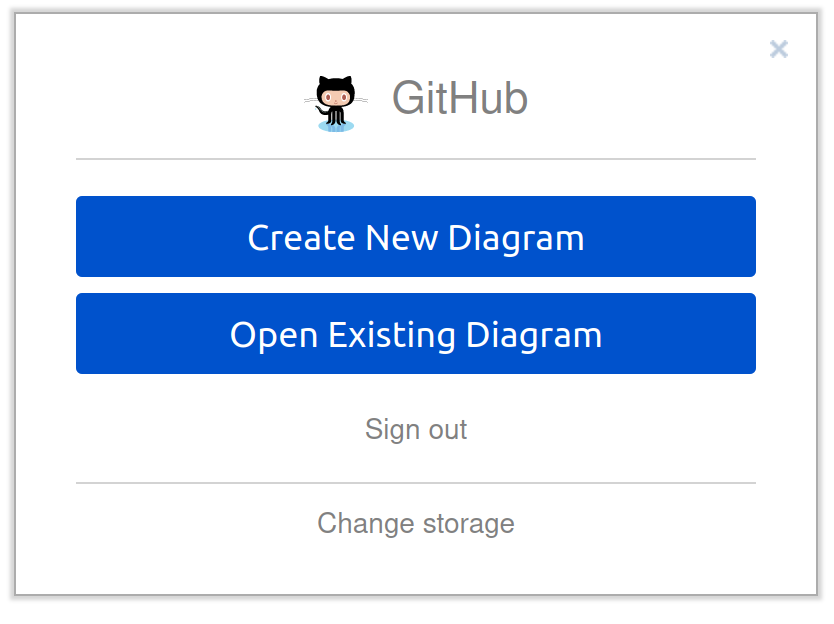Start a new diagram on GitHub
Screen dimensions: 834x624
click(416, 237)
